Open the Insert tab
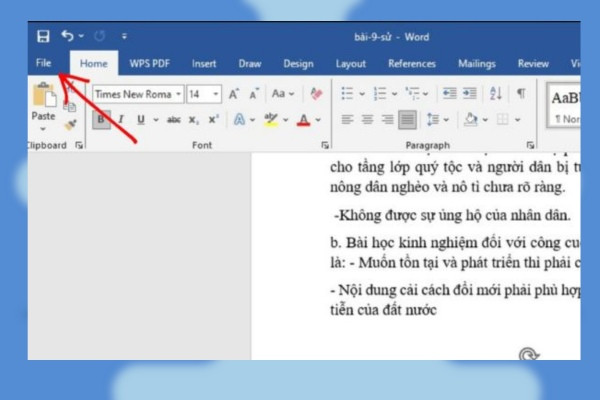600x400 pixels. (204, 64)
